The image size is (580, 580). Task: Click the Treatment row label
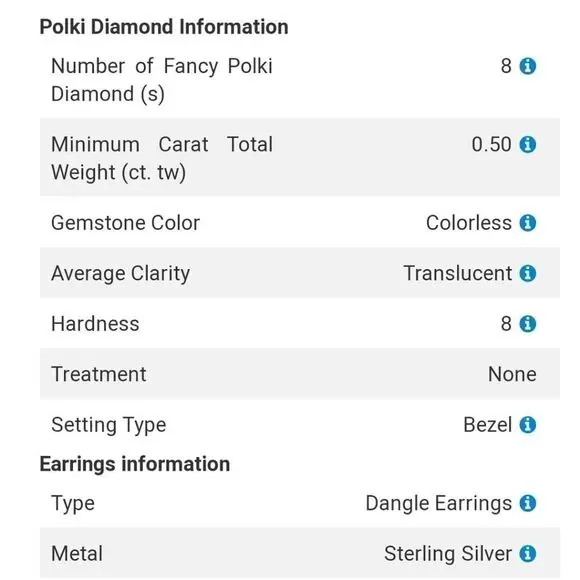[x=99, y=374]
